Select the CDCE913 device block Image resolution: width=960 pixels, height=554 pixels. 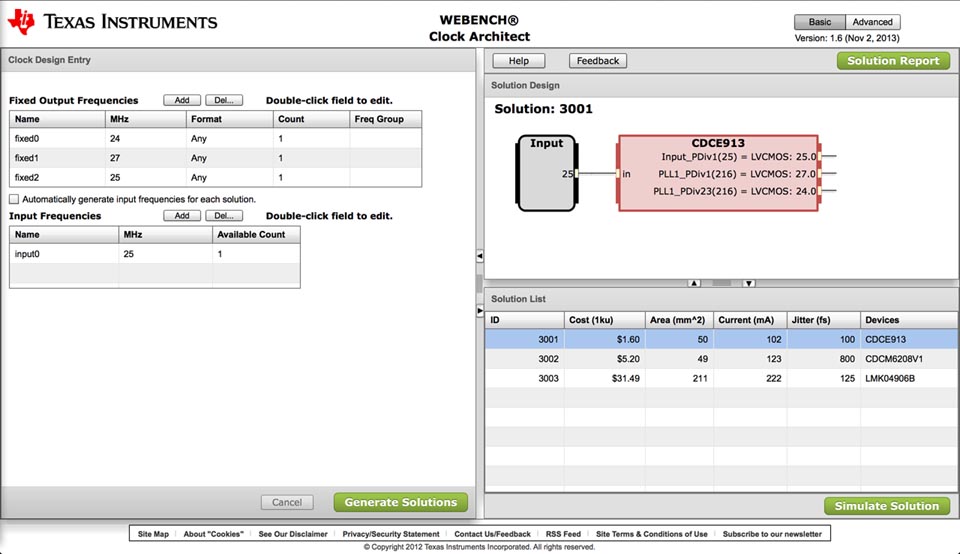(x=718, y=173)
